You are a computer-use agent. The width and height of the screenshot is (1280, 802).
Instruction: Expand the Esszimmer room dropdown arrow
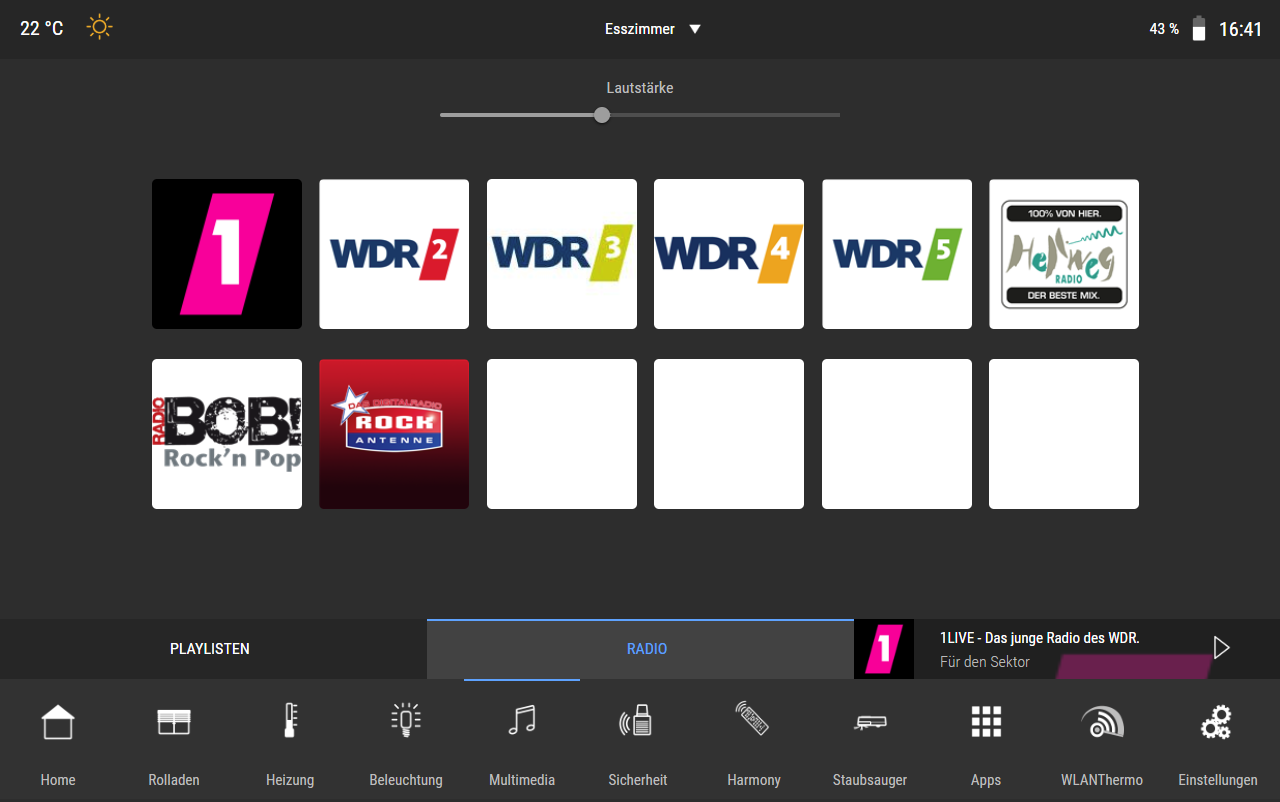coord(695,29)
